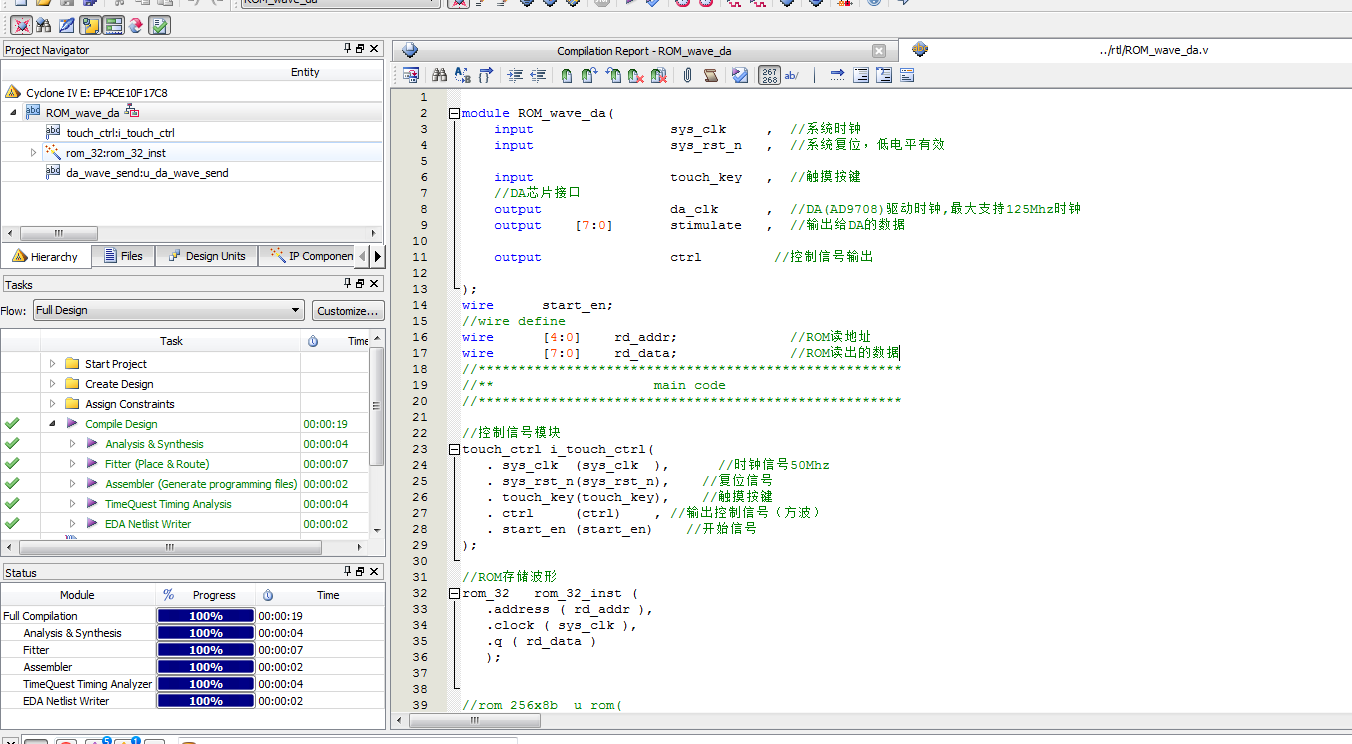1352x744 pixels.
Task: Click the warning device icon beside Cyclone IV E
Action: click(13, 92)
